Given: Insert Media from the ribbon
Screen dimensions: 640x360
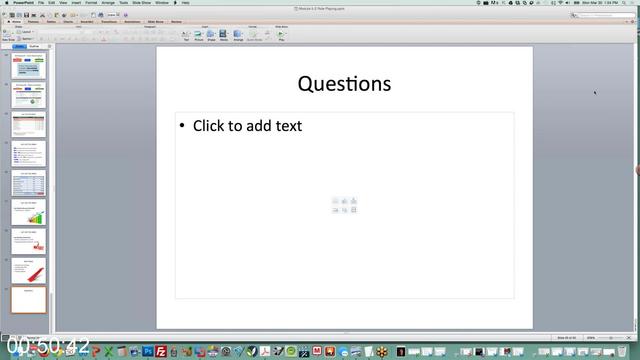Looking at the screenshot, I should 224,35.
